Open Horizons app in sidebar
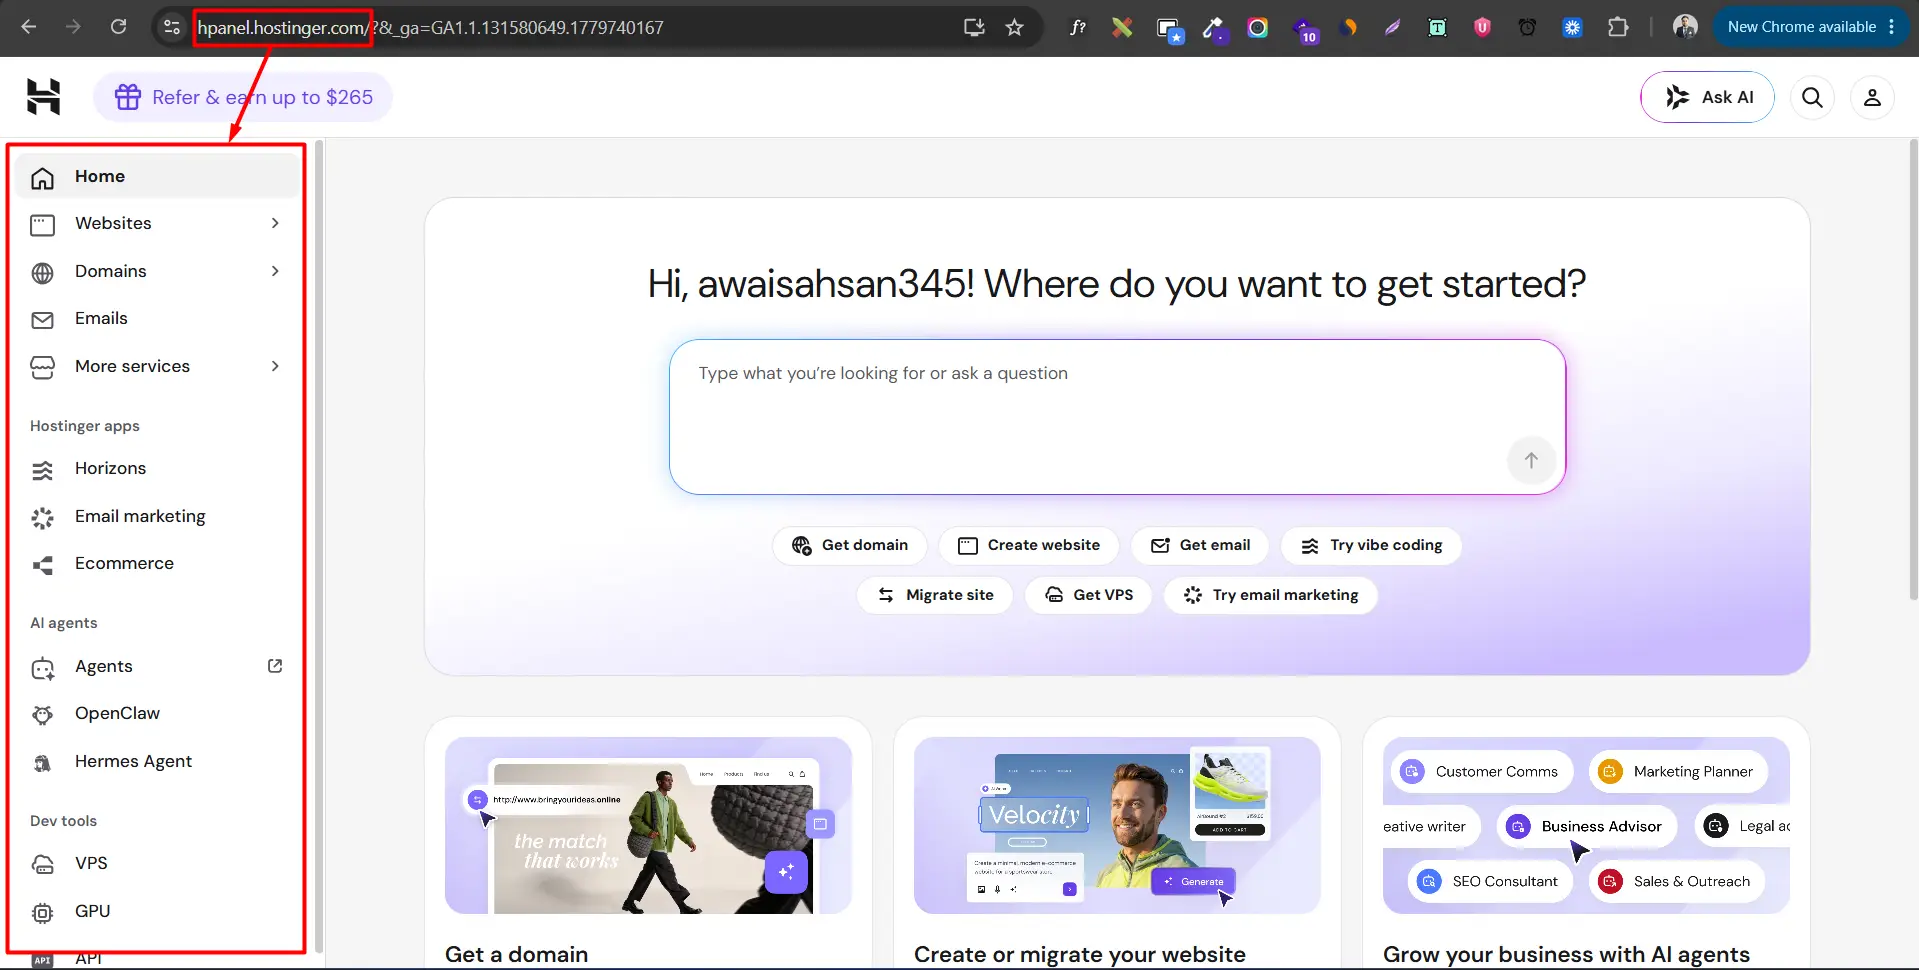Image resolution: width=1919 pixels, height=970 pixels. click(x=157, y=469)
